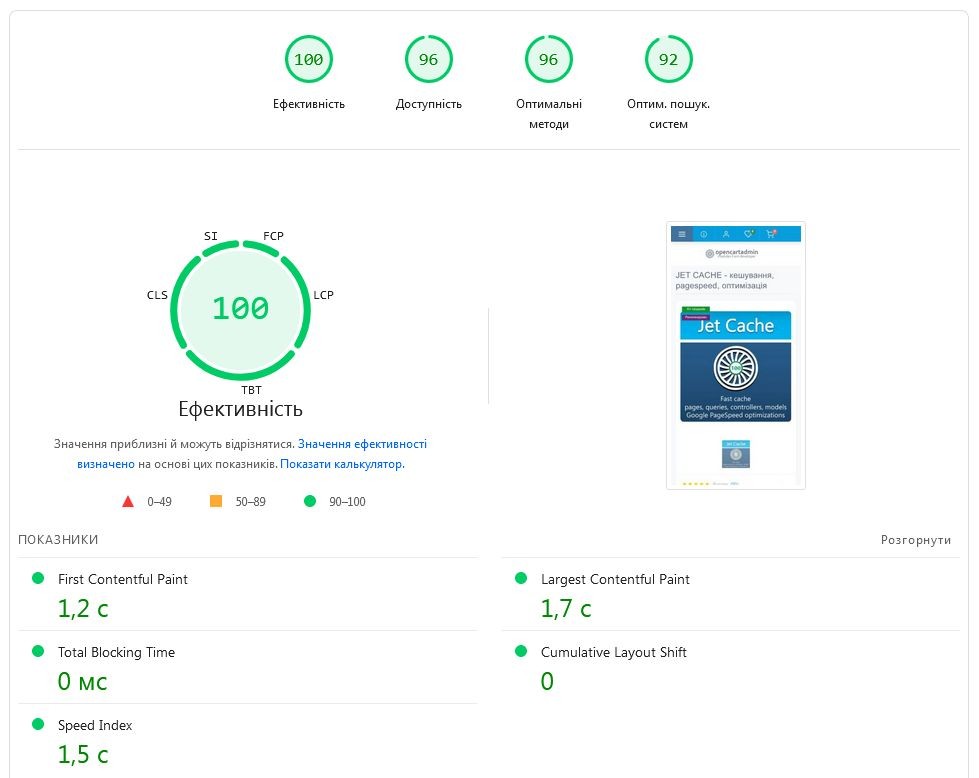Click the red triangle in the 0–49 legend
This screenshot has height=778, width=979.
pos(128,501)
